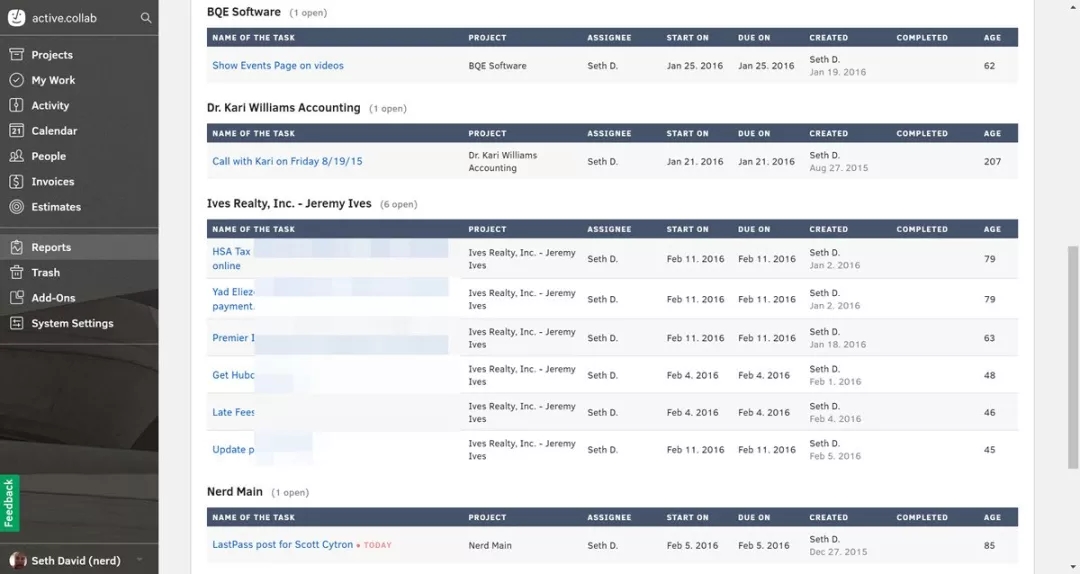Open Projects in the sidebar
1080x574 pixels.
[x=52, y=55]
